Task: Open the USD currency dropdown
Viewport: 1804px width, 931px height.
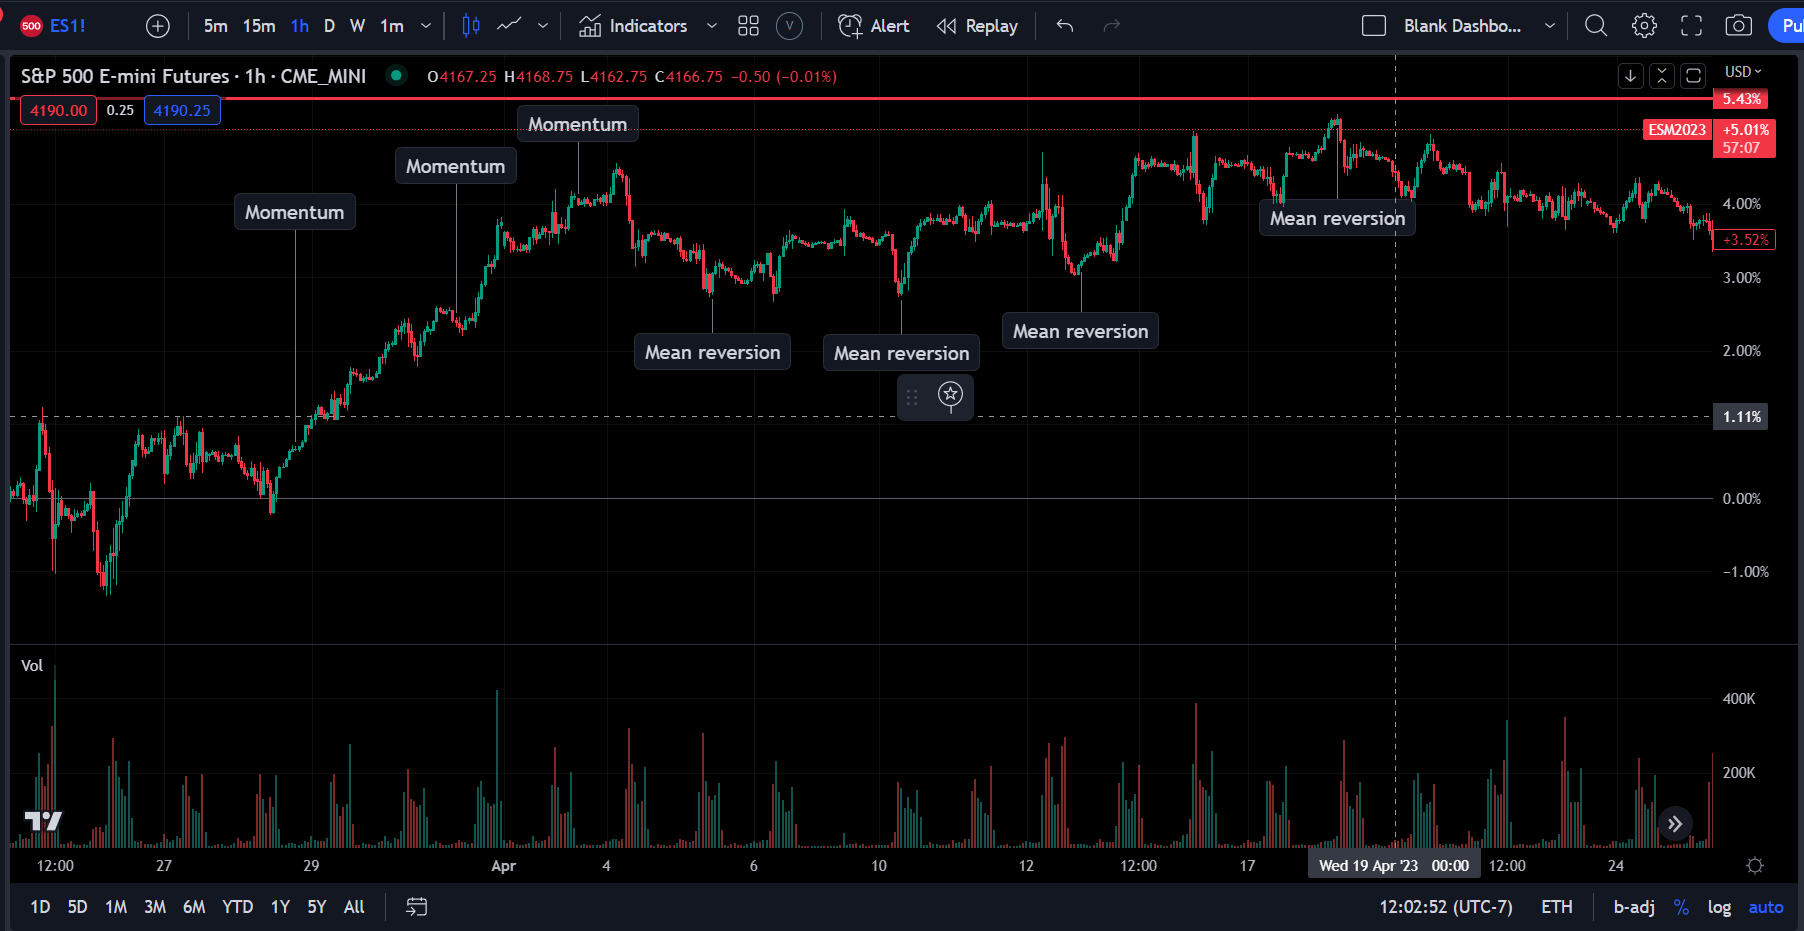Action: (x=1743, y=72)
